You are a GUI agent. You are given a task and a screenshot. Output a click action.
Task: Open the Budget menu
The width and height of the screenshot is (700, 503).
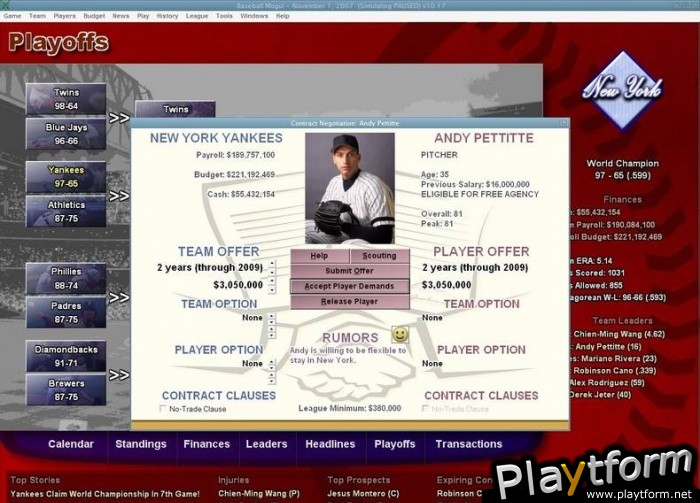coord(94,16)
